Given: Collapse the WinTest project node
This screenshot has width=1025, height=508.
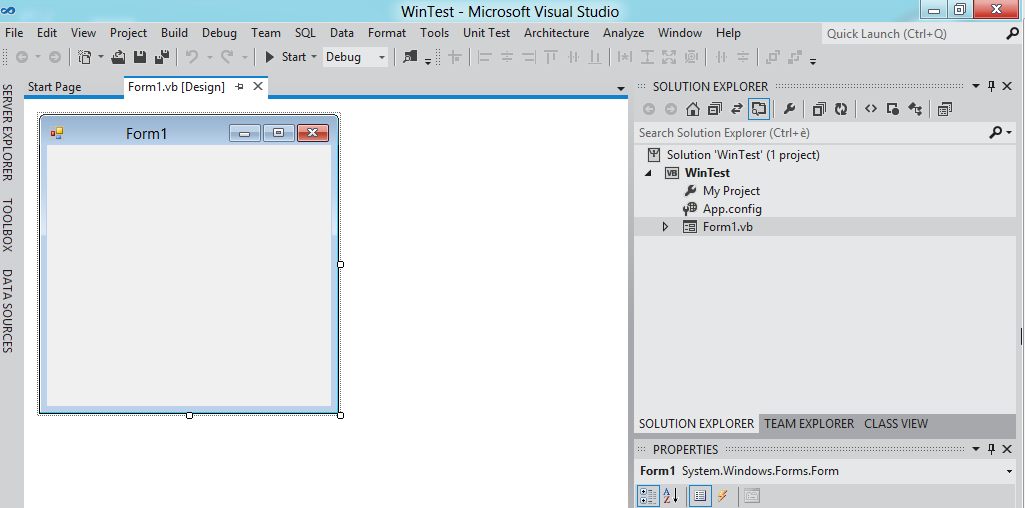Looking at the screenshot, I should (x=648, y=173).
